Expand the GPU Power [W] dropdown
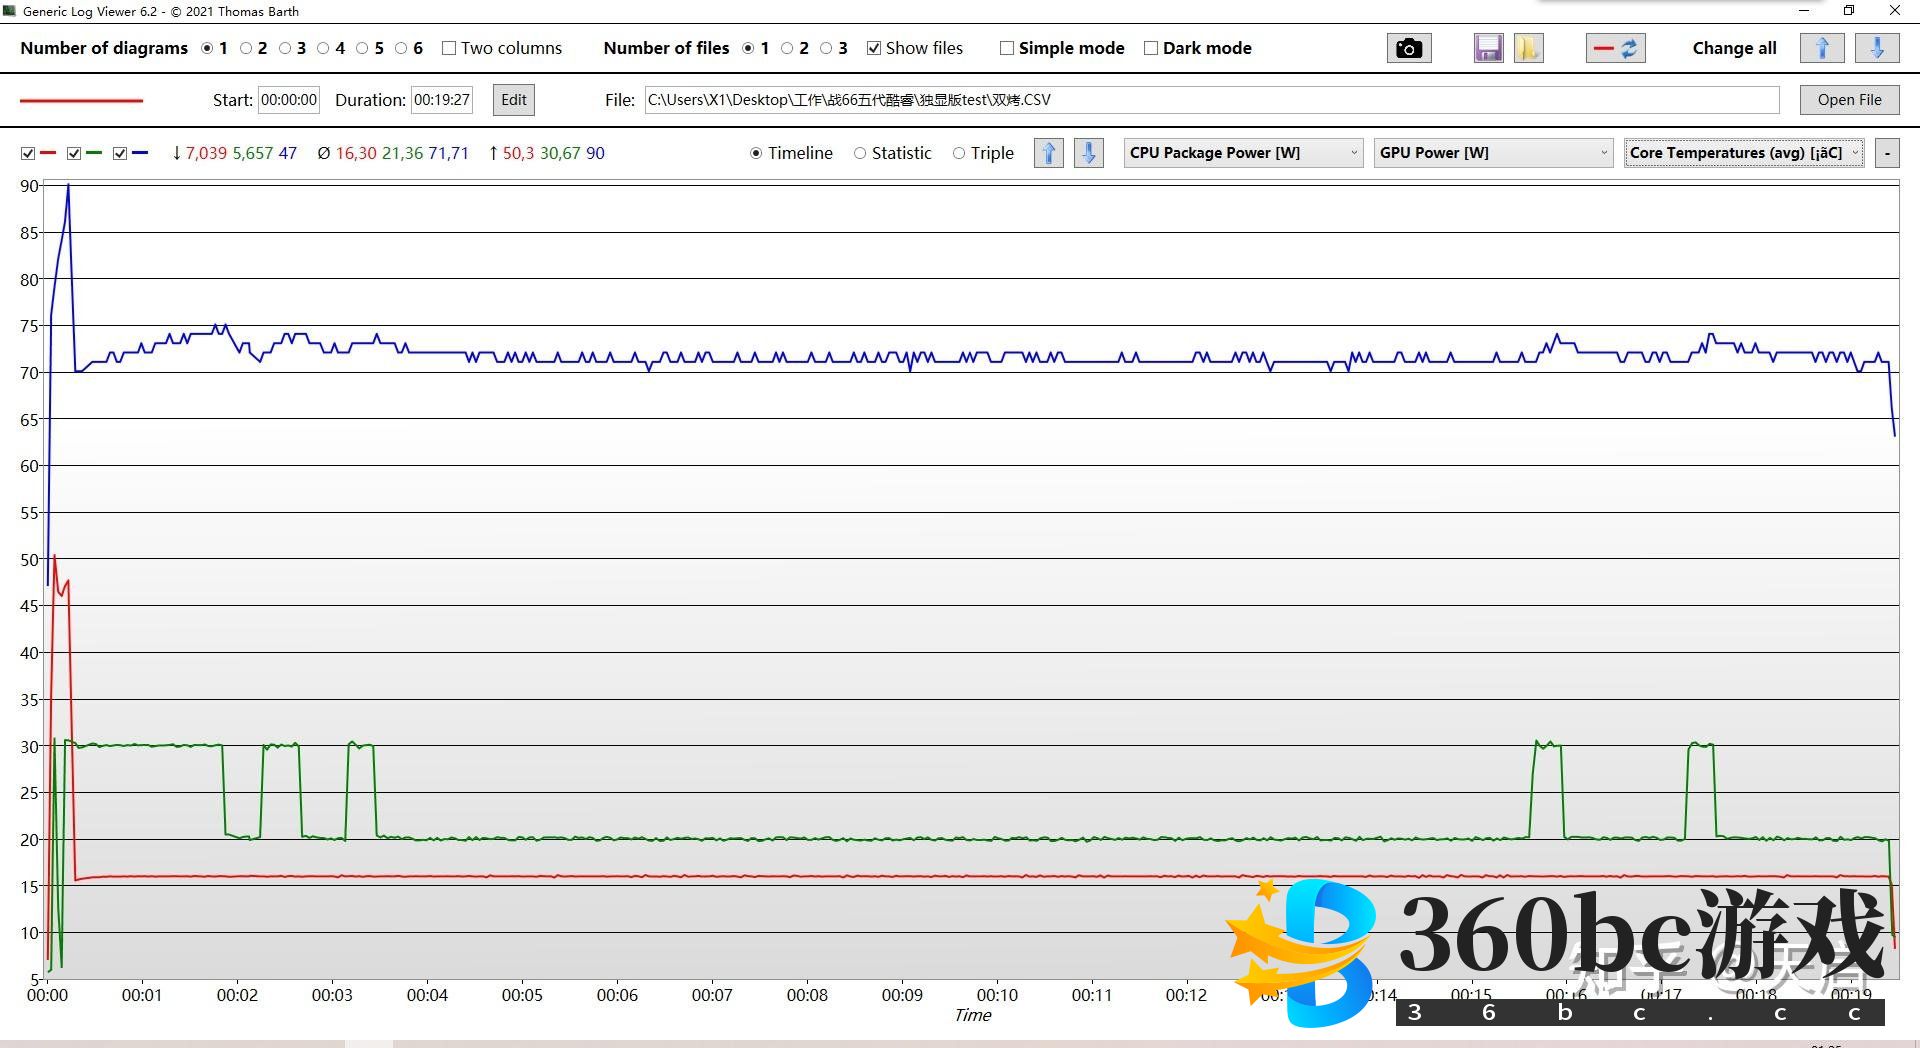The image size is (1920, 1048). pos(1493,153)
